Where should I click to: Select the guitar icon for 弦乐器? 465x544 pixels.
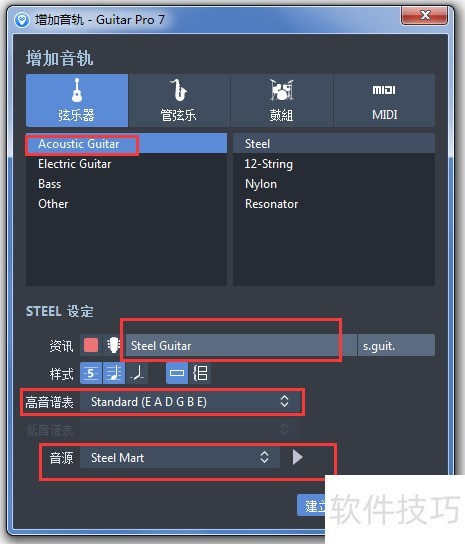point(77,90)
